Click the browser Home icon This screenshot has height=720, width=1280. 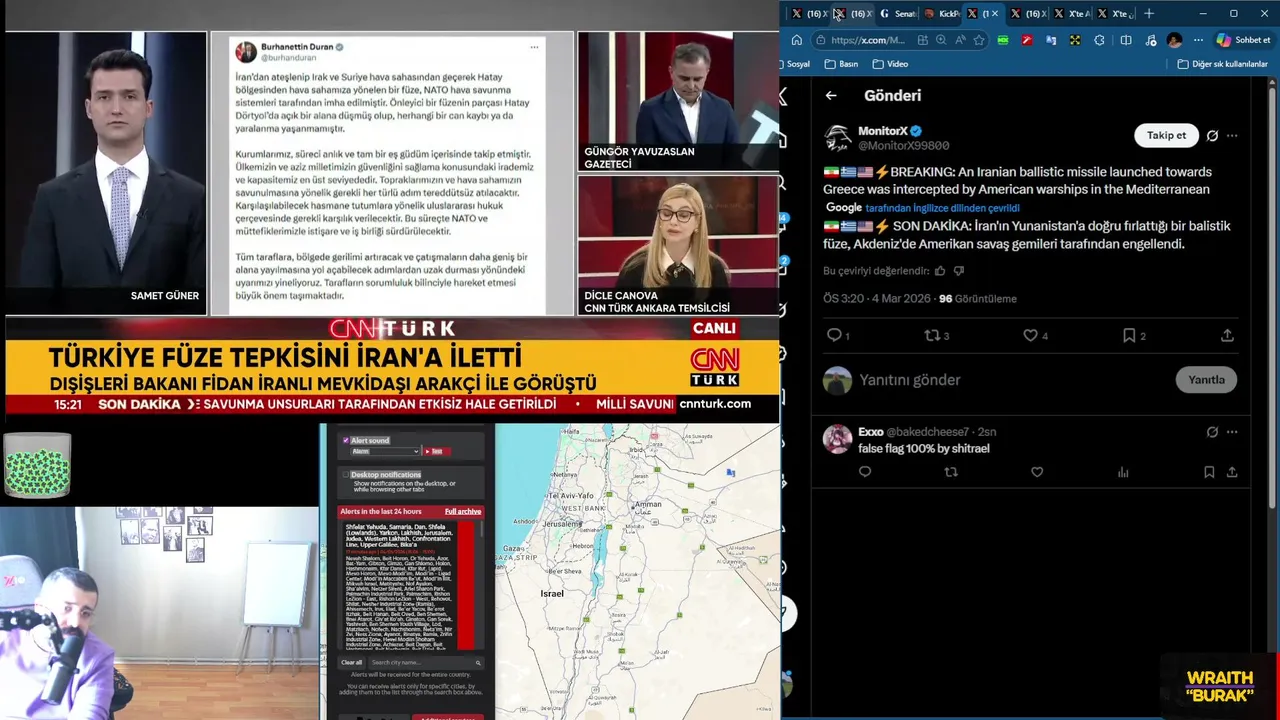coord(797,40)
